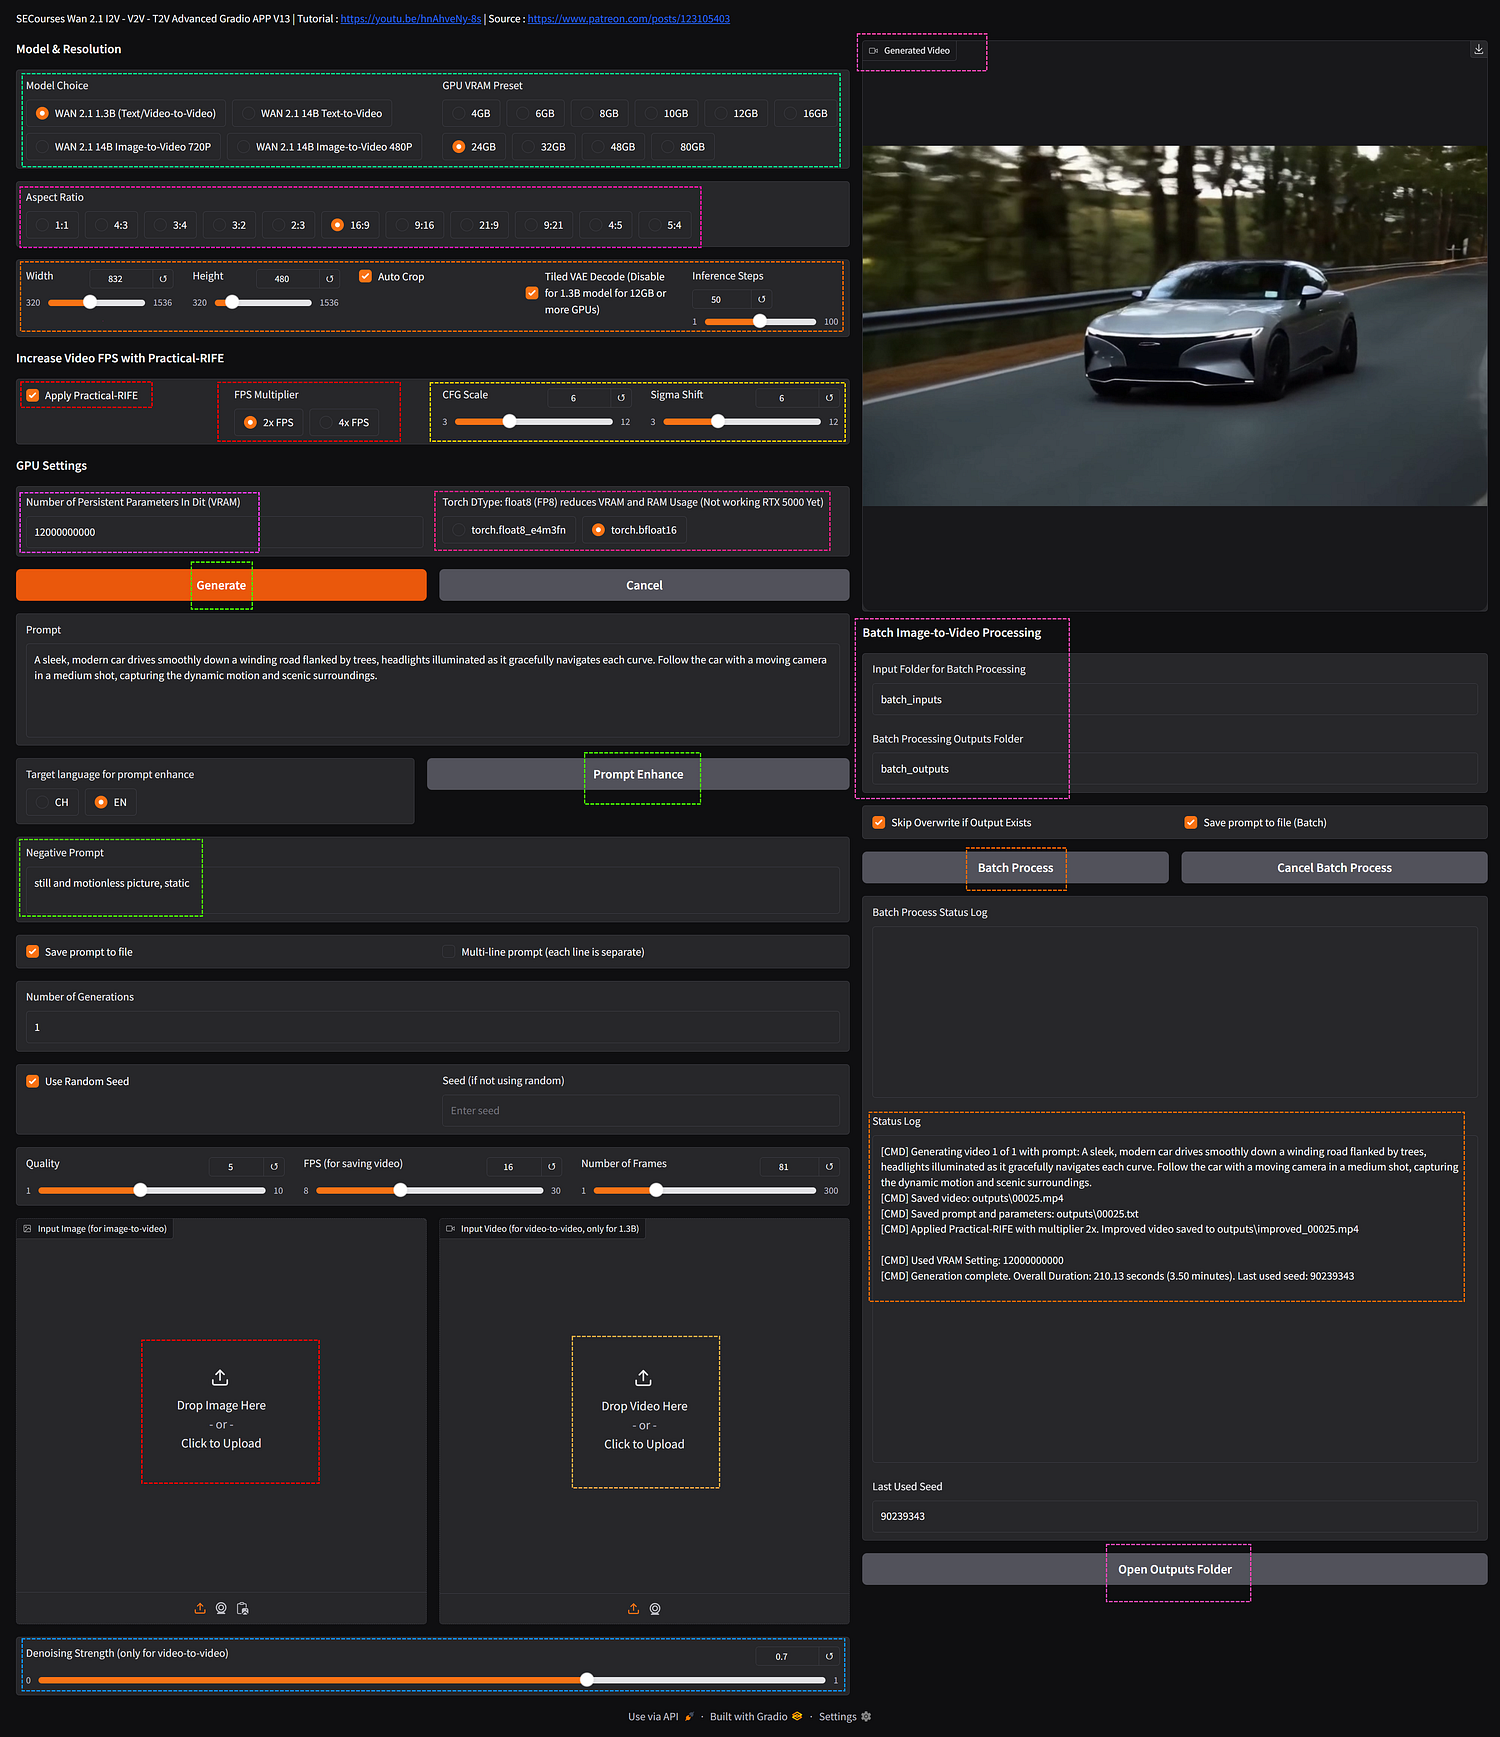
Task: Click the Drop Image Here upload area
Action: 221,1410
